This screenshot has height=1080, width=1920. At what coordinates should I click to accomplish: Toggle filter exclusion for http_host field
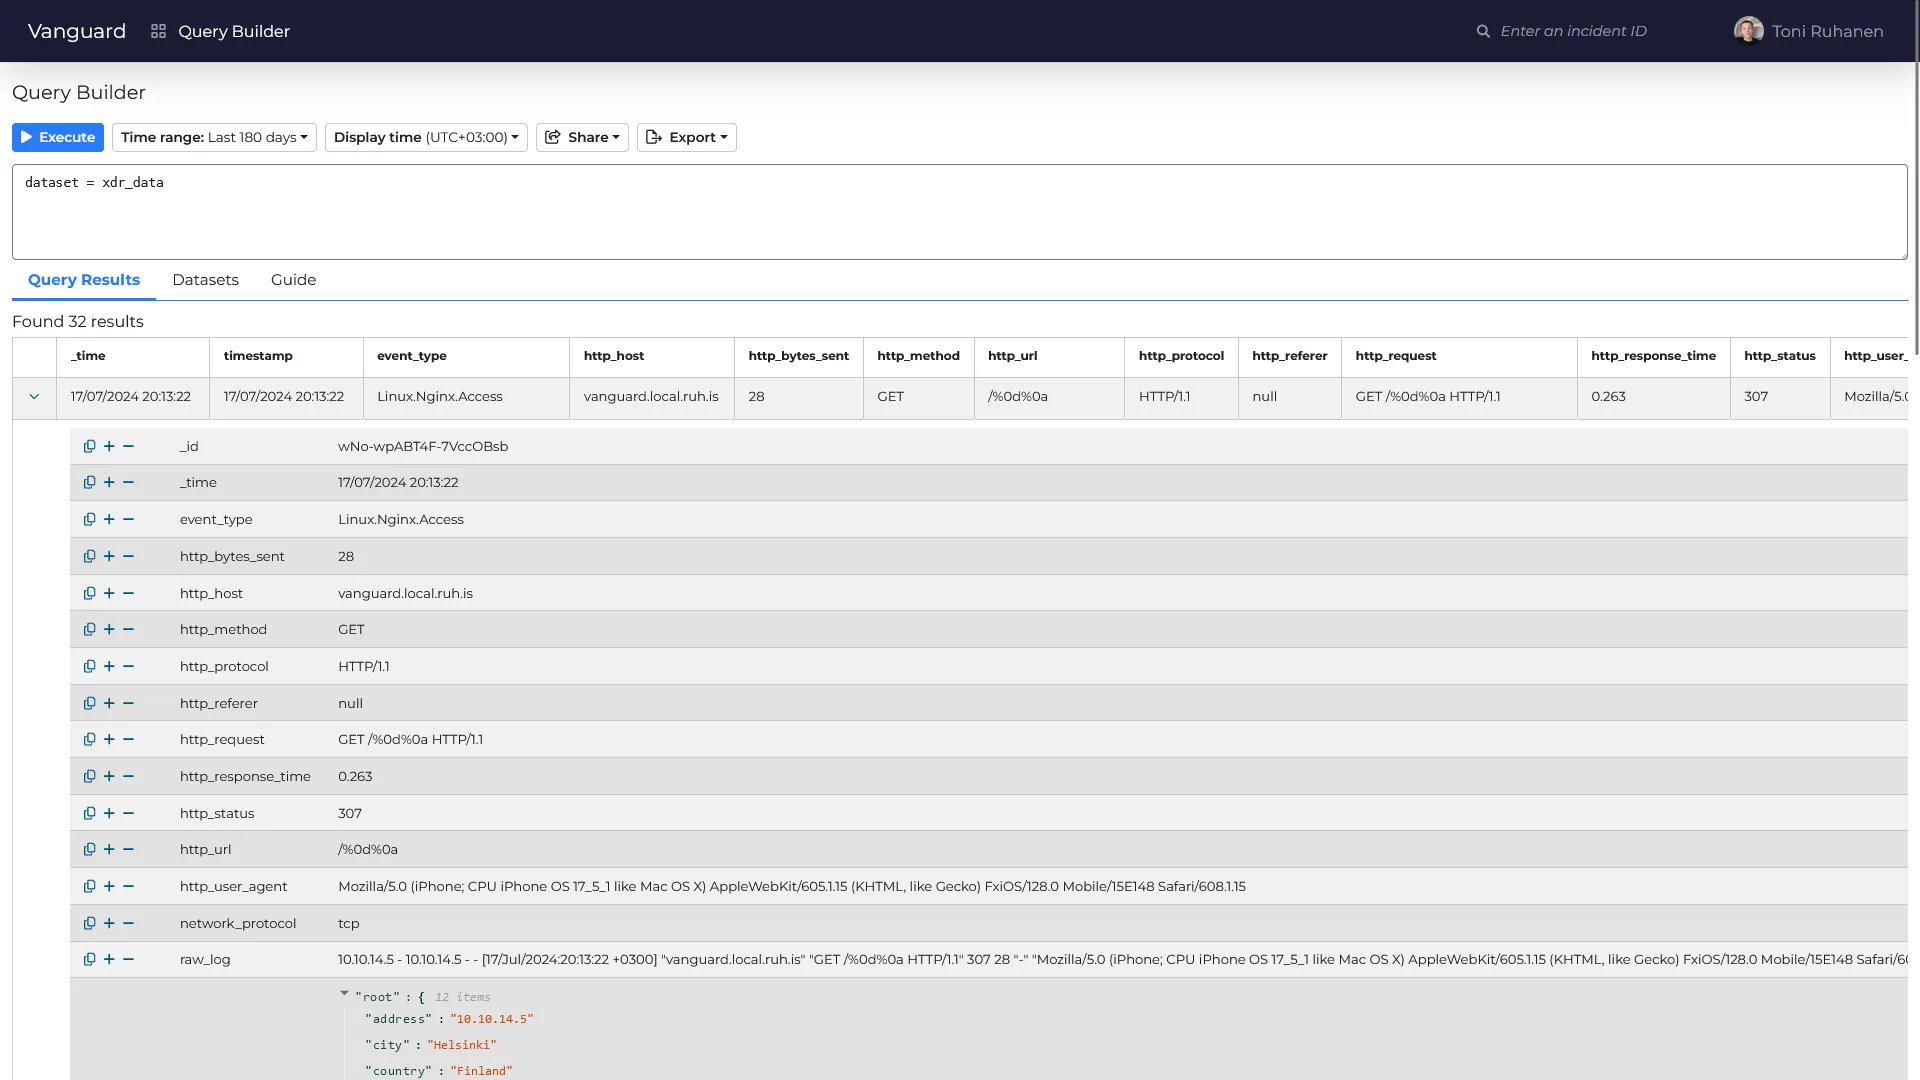(129, 592)
